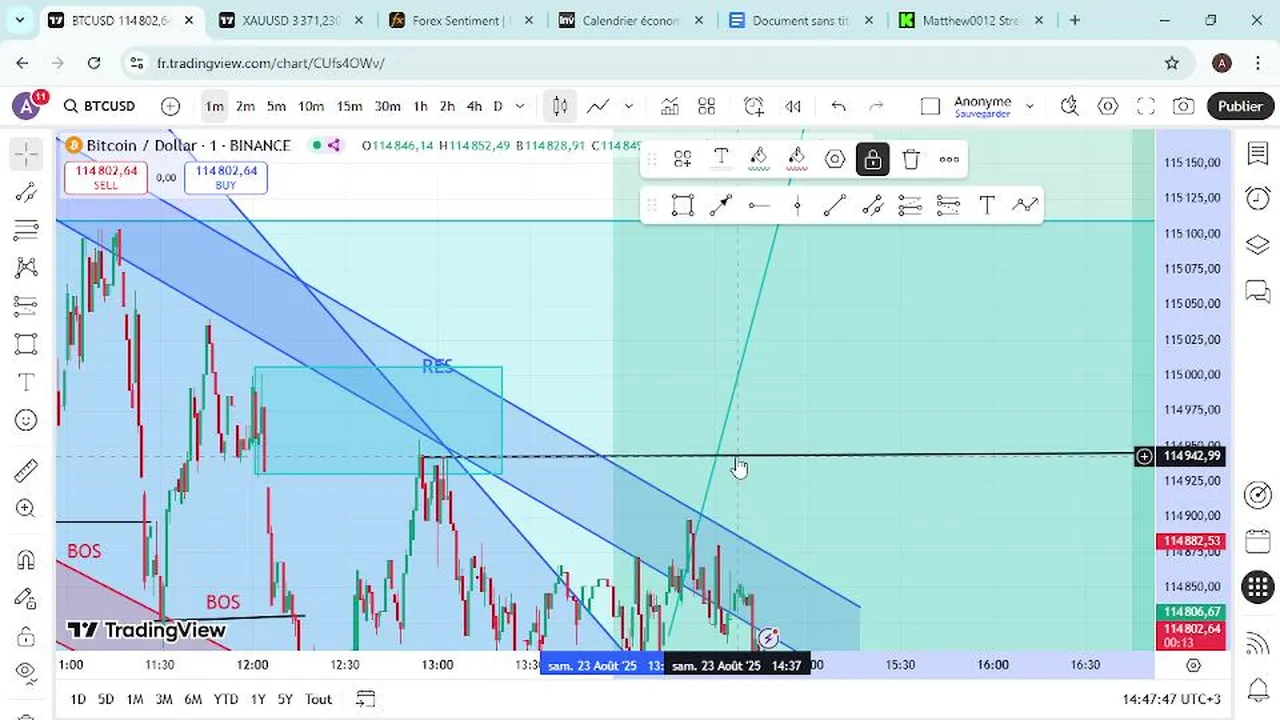
Task: Select geometric shapes tool in left sidebar
Action: tap(26, 344)
